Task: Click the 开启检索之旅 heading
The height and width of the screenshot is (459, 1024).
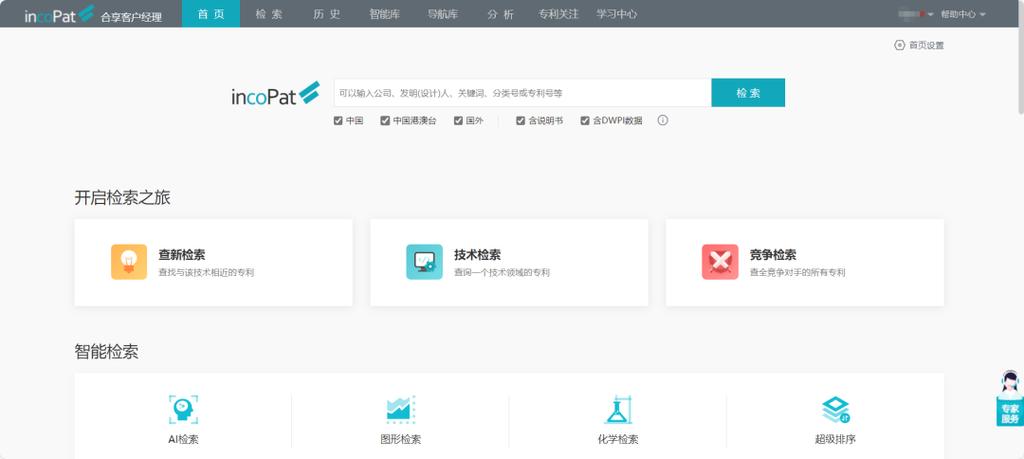Action: tap(122, 198)
